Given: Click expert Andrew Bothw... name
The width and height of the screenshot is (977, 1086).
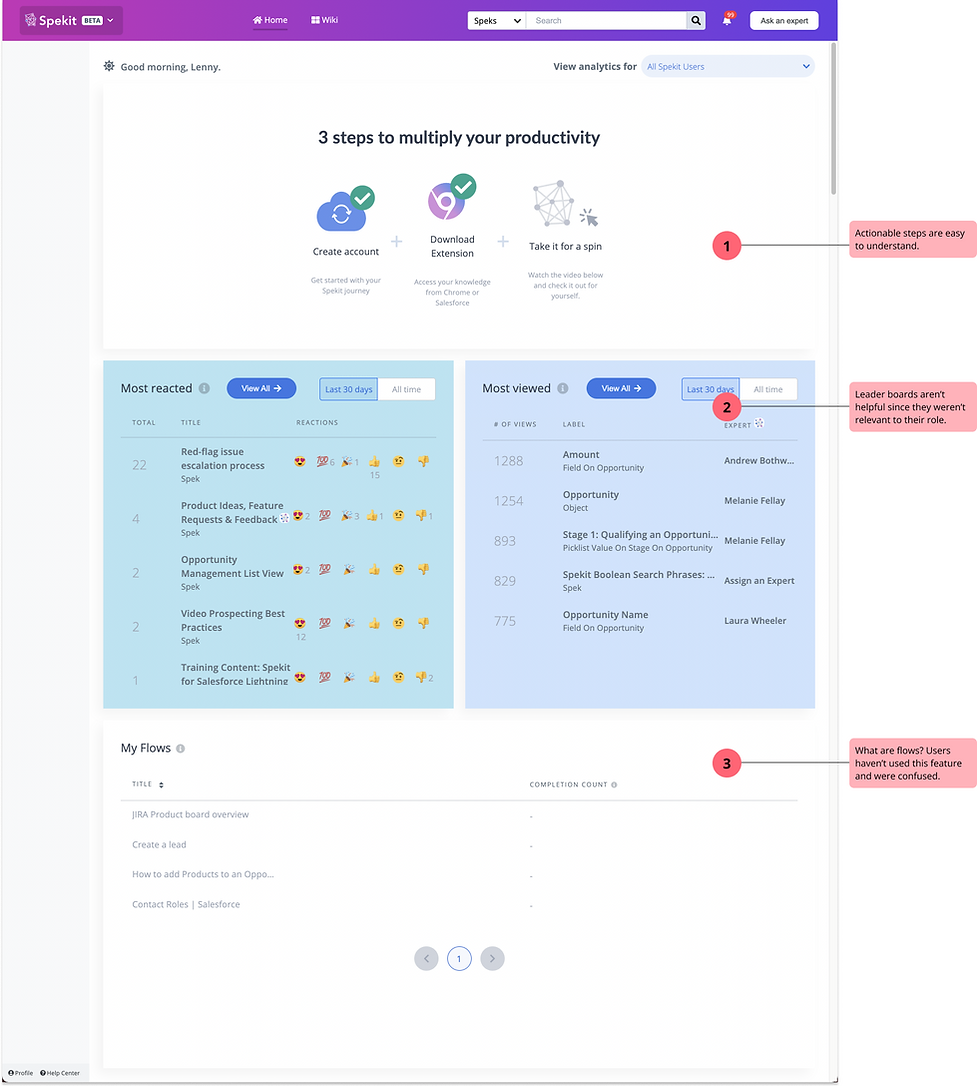Looking at the screenshot, I should [x=759, y=461].
